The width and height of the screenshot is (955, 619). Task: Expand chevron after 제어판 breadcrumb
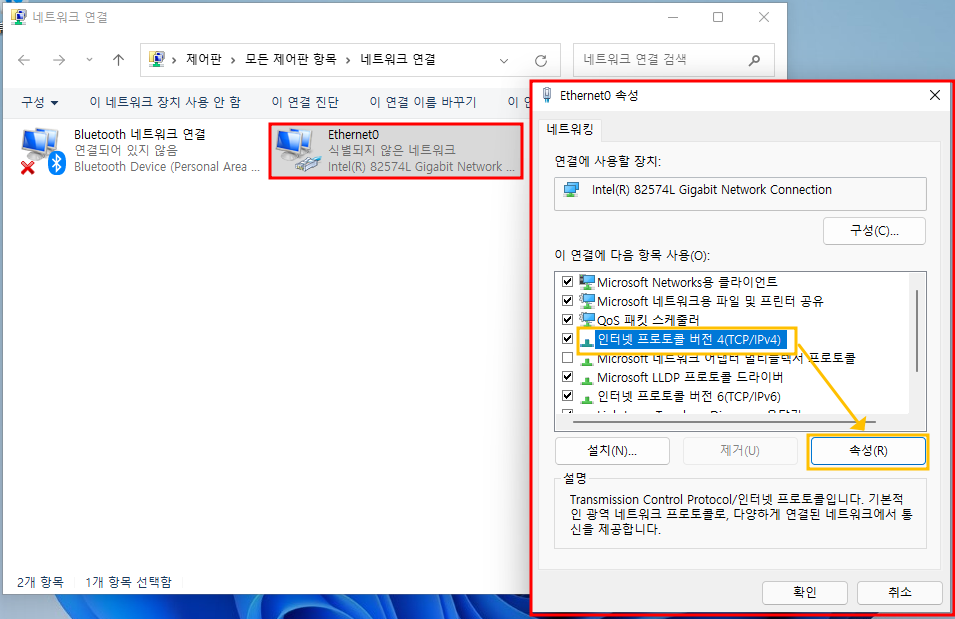point(233,60)
